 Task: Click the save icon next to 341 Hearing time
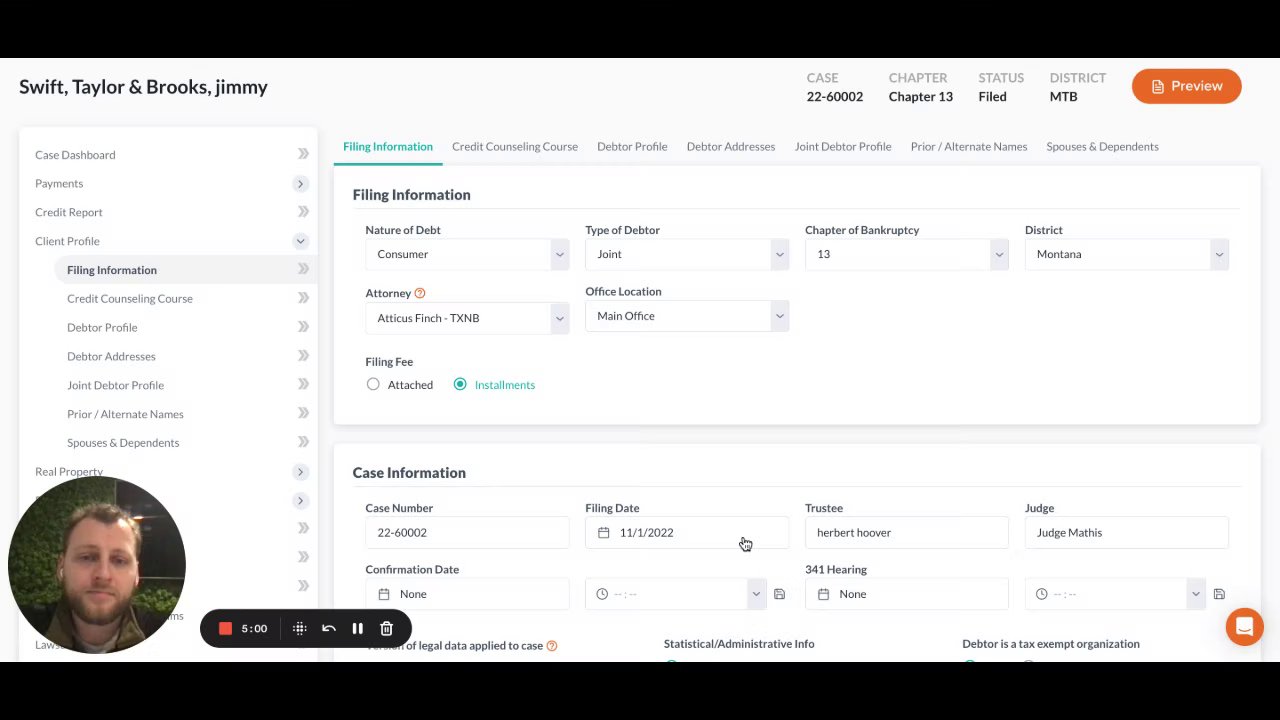pos(1218,594)
